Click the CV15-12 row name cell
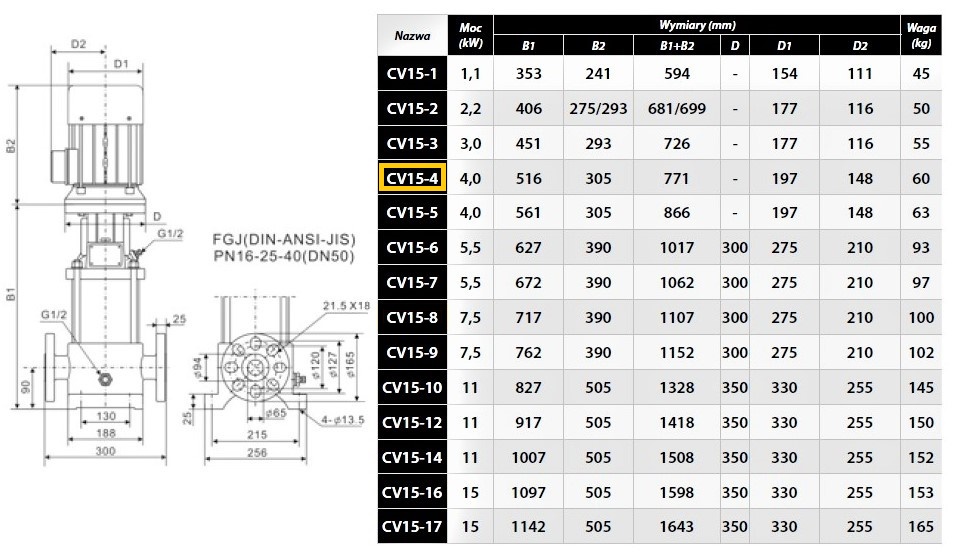960x557 pixels. coord(412,422)
